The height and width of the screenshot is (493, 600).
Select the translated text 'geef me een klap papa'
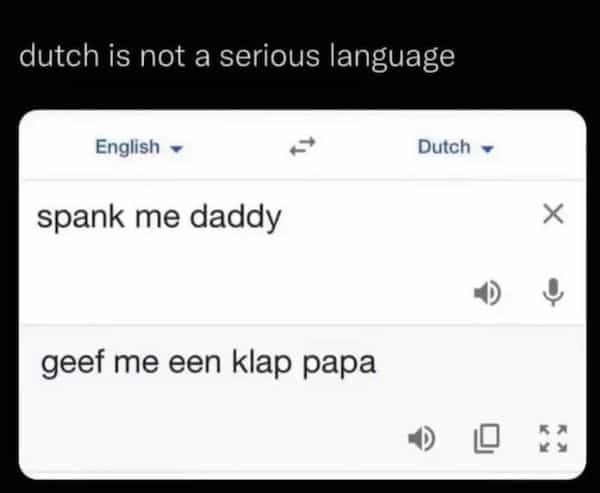(209, 361)
